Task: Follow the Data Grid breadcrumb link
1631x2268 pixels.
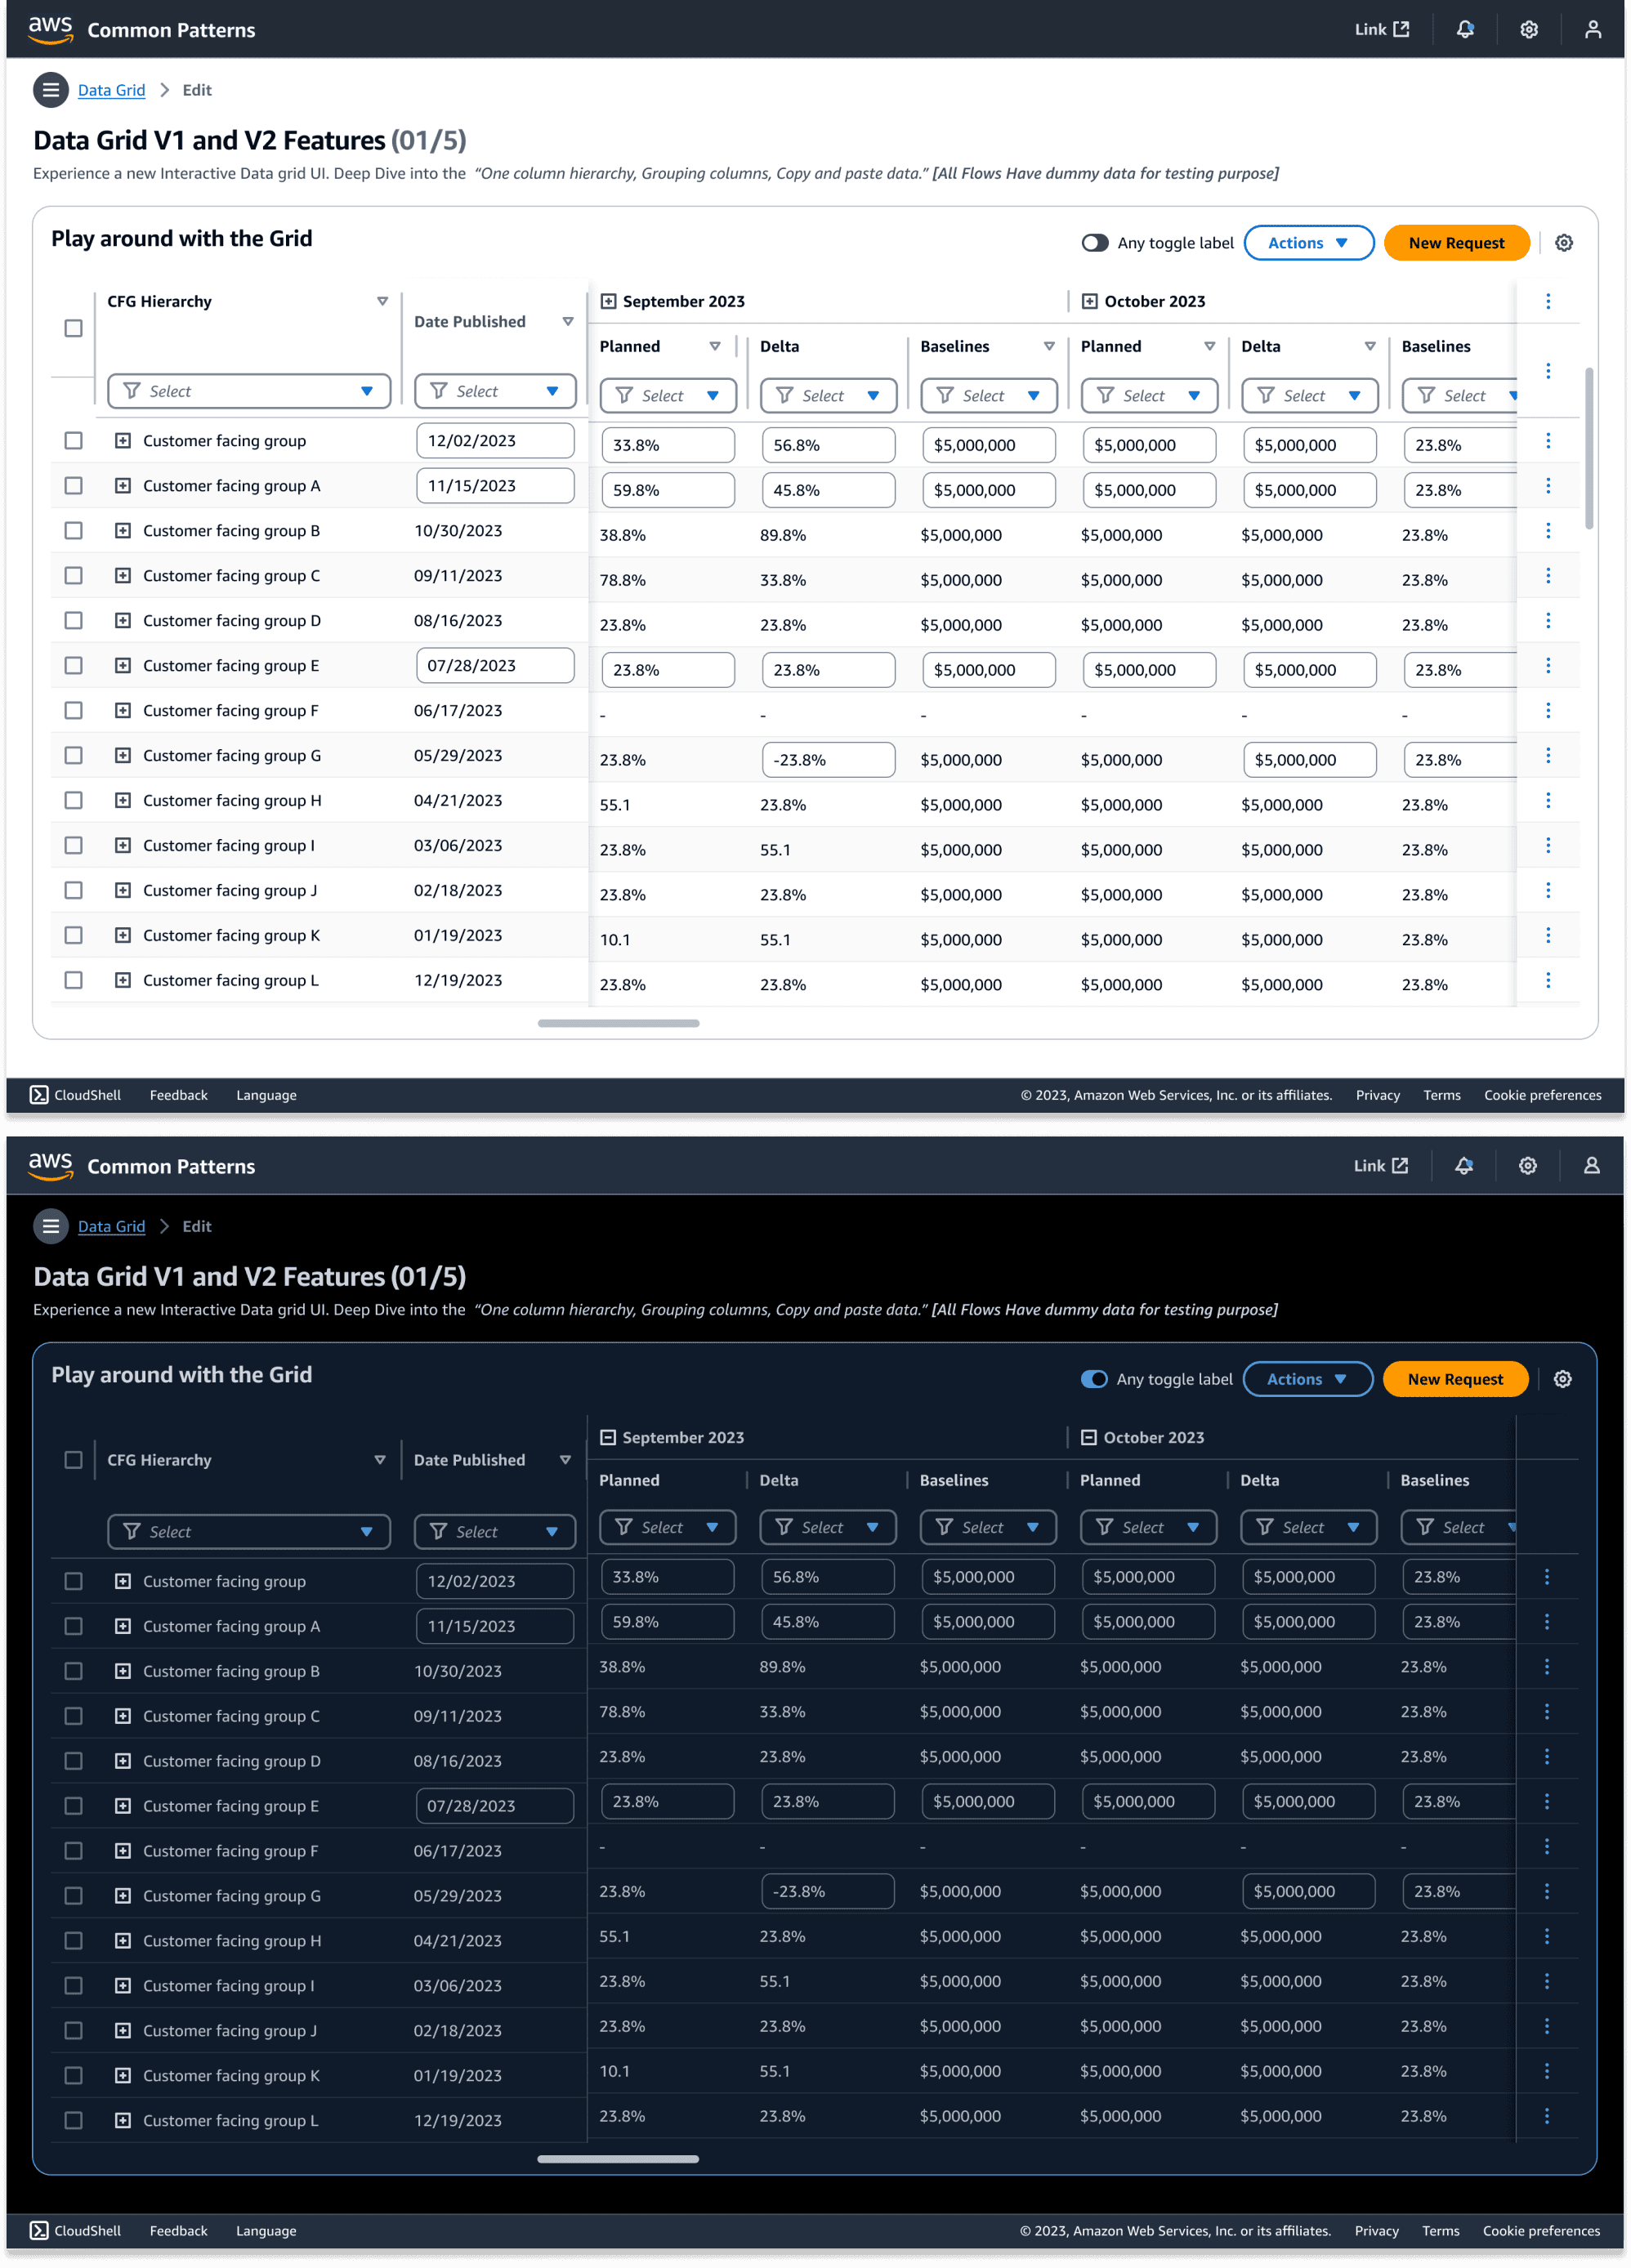Action: (x=110, y=90)
